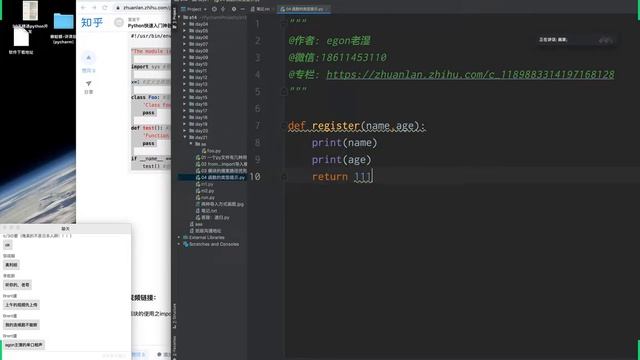Open the top-left desktop image file

[30, 11]
